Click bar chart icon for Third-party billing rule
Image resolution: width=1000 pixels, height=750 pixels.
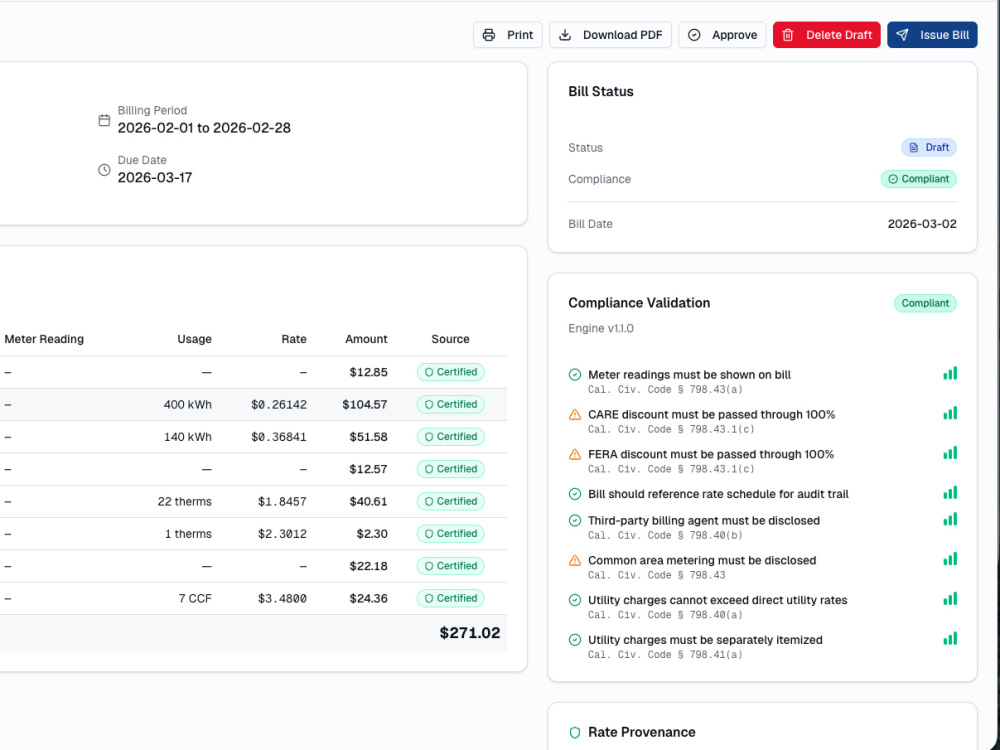pyautogui.click(x=950, y=519)
